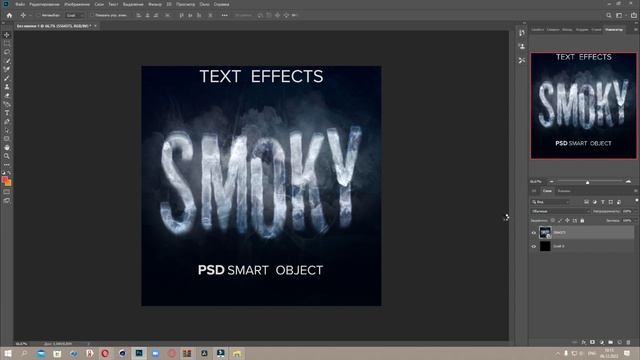Toggle lock all padlock icon
Screen dimensions: 640x360
(582, 220)
